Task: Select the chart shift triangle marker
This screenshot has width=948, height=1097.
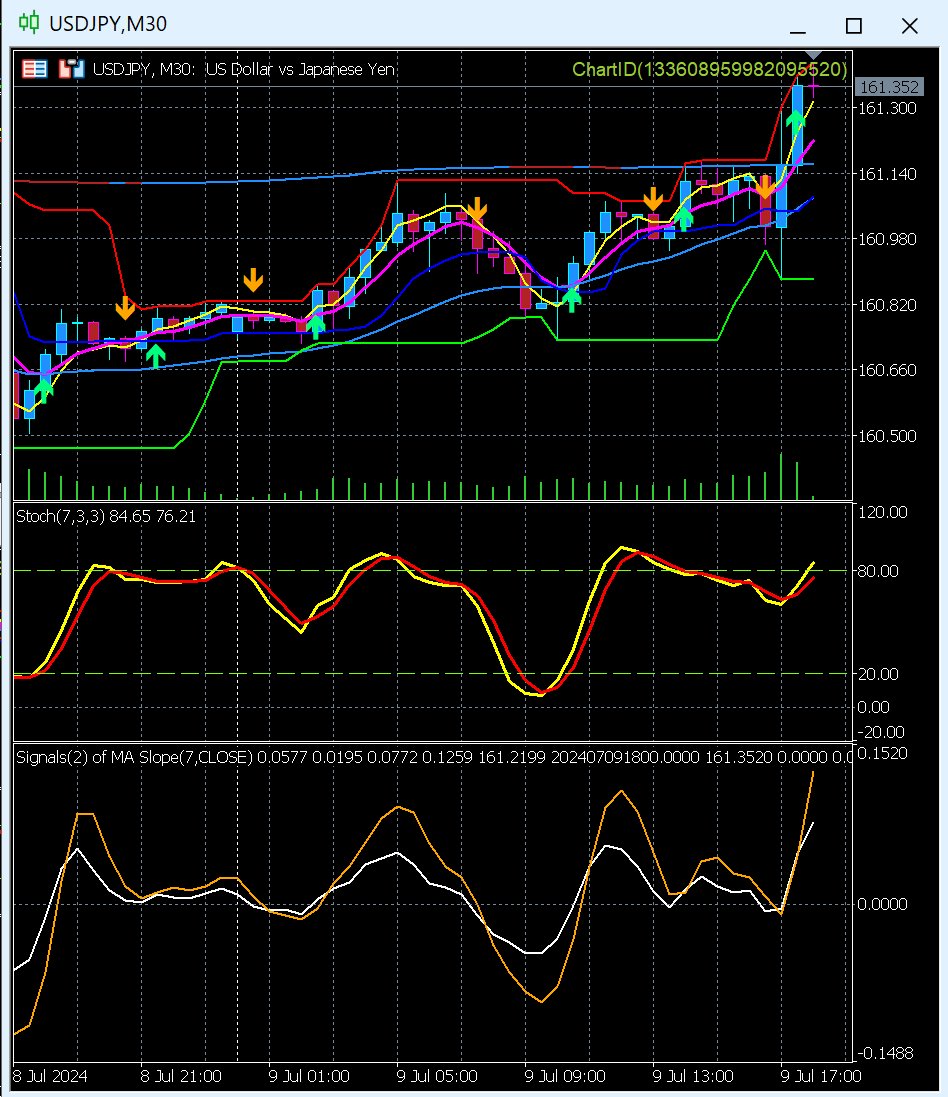Action: 812,55
